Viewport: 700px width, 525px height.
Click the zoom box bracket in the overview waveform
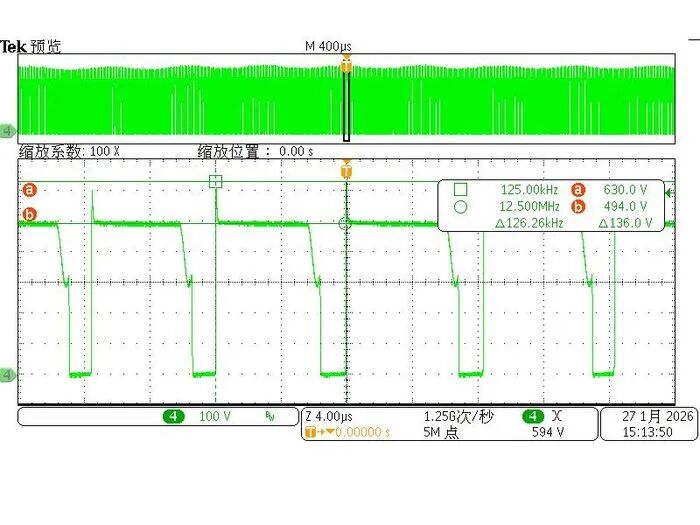point(346,105)
